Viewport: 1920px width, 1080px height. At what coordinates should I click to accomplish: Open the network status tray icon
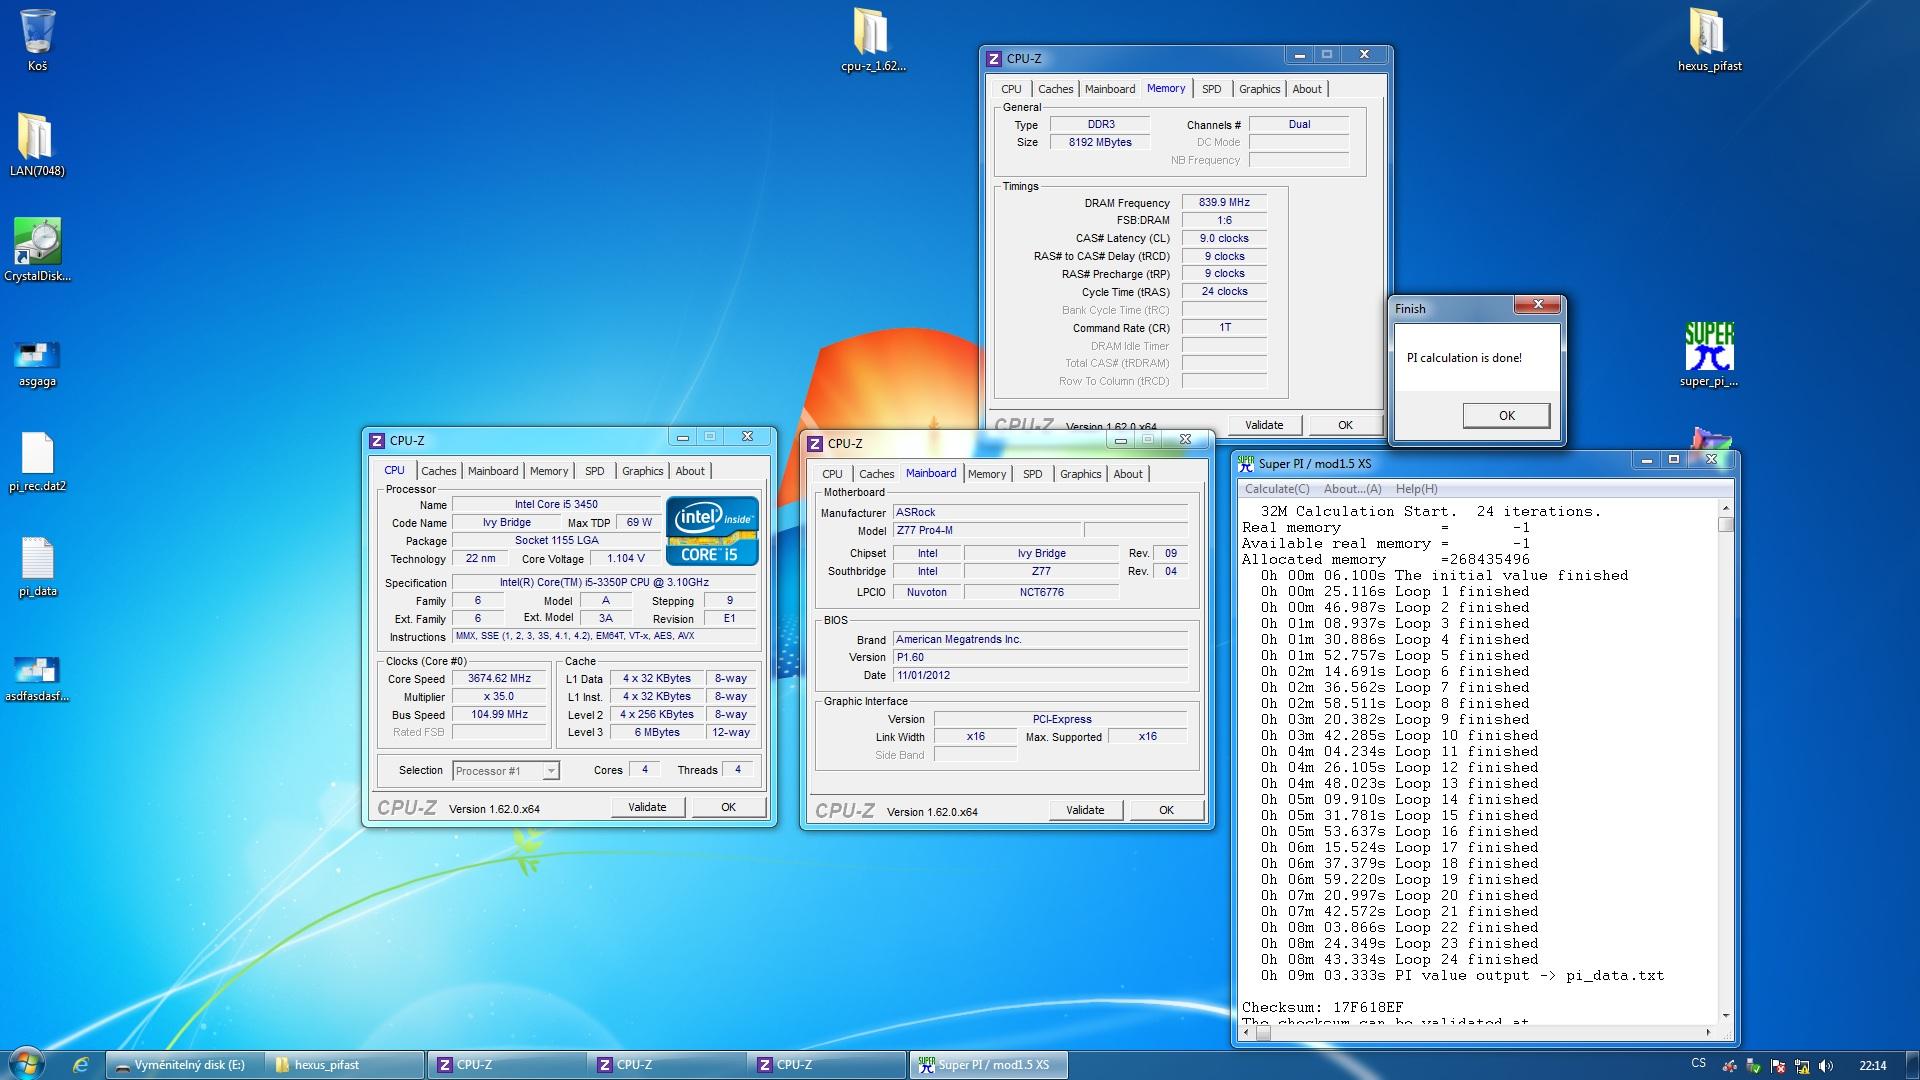click(x=1802, y=1065)
